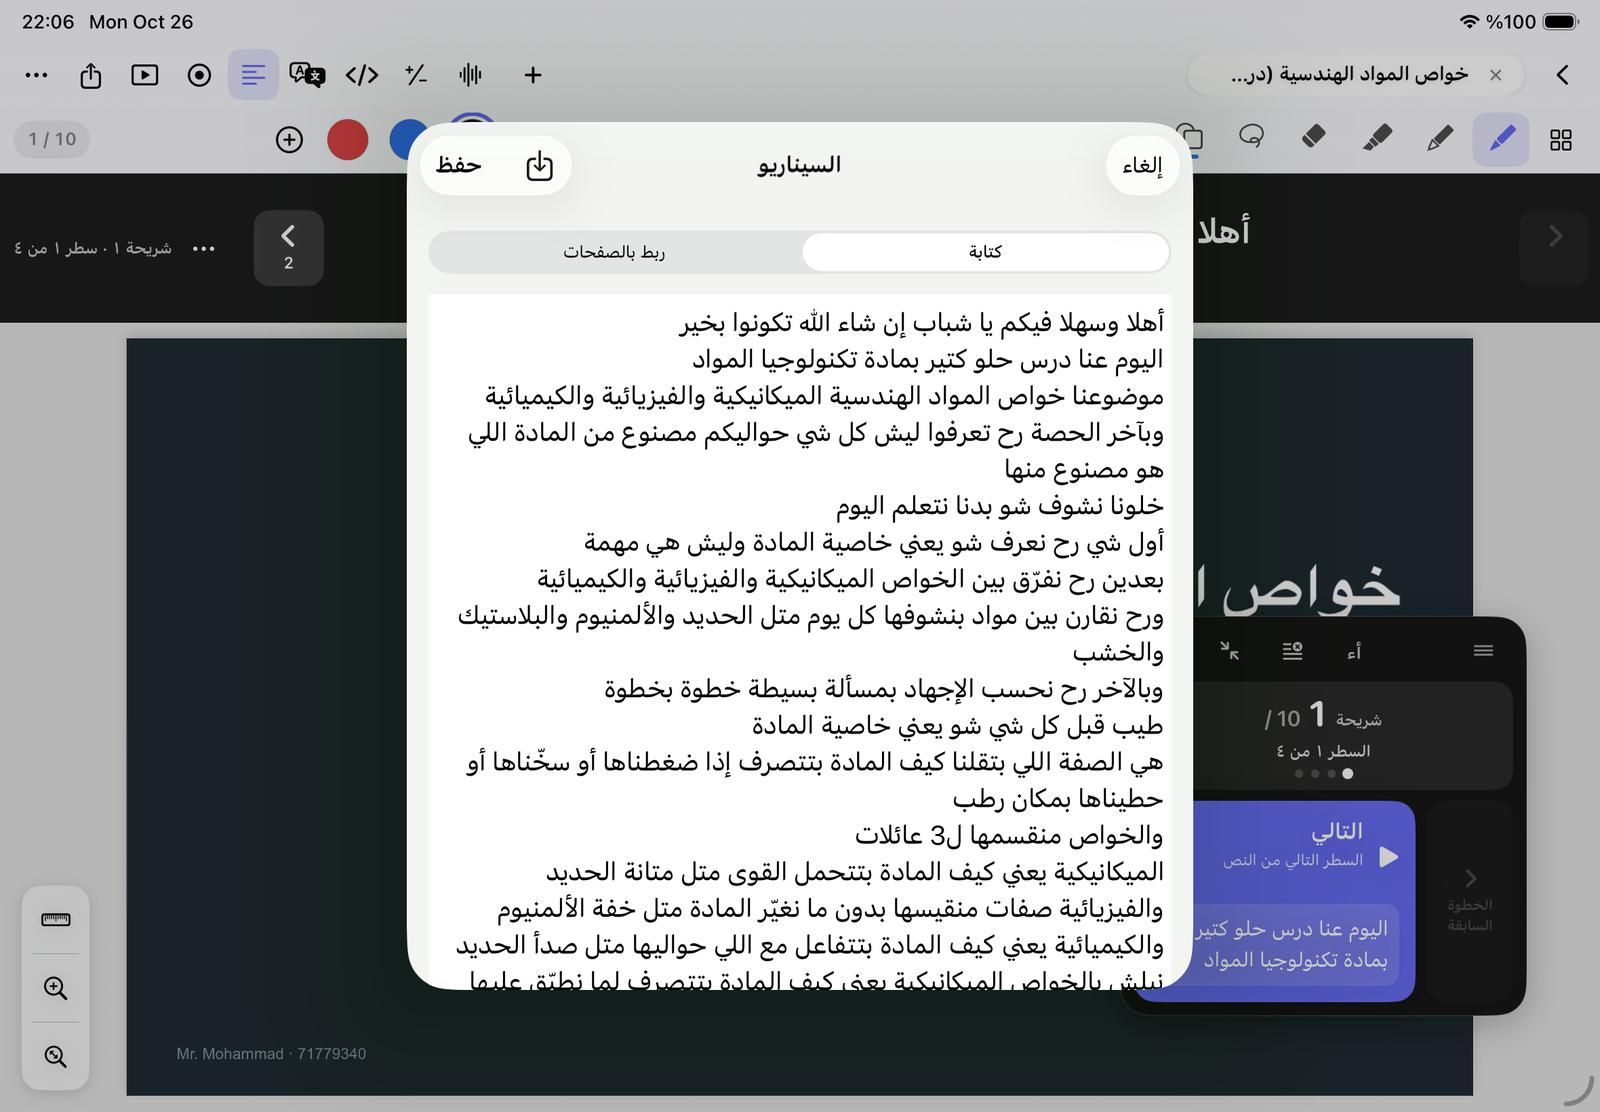
Task: Choose the red color swatch
Action: (347, 140)
